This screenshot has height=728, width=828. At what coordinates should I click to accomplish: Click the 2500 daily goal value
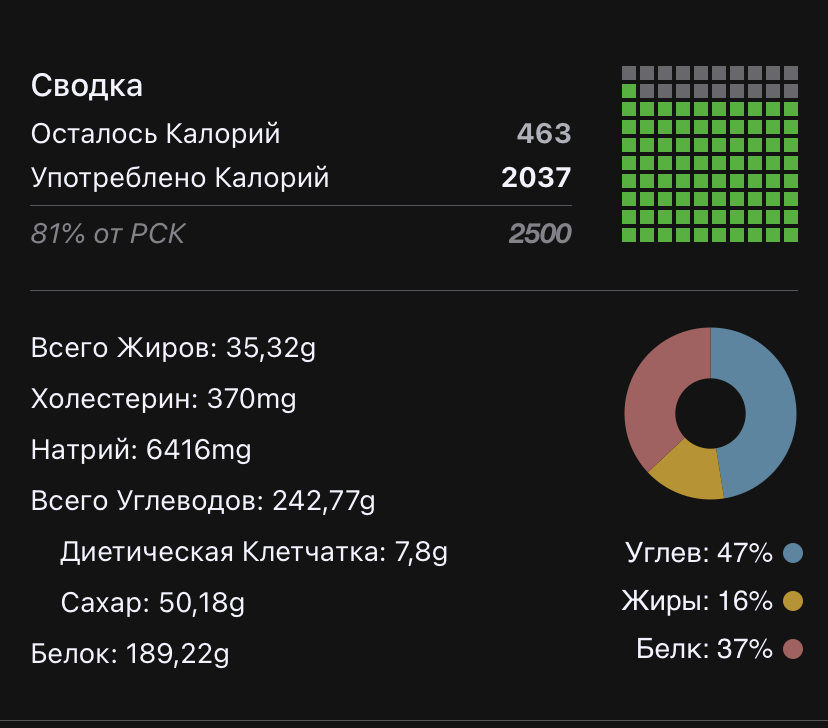tap(540, 234)
